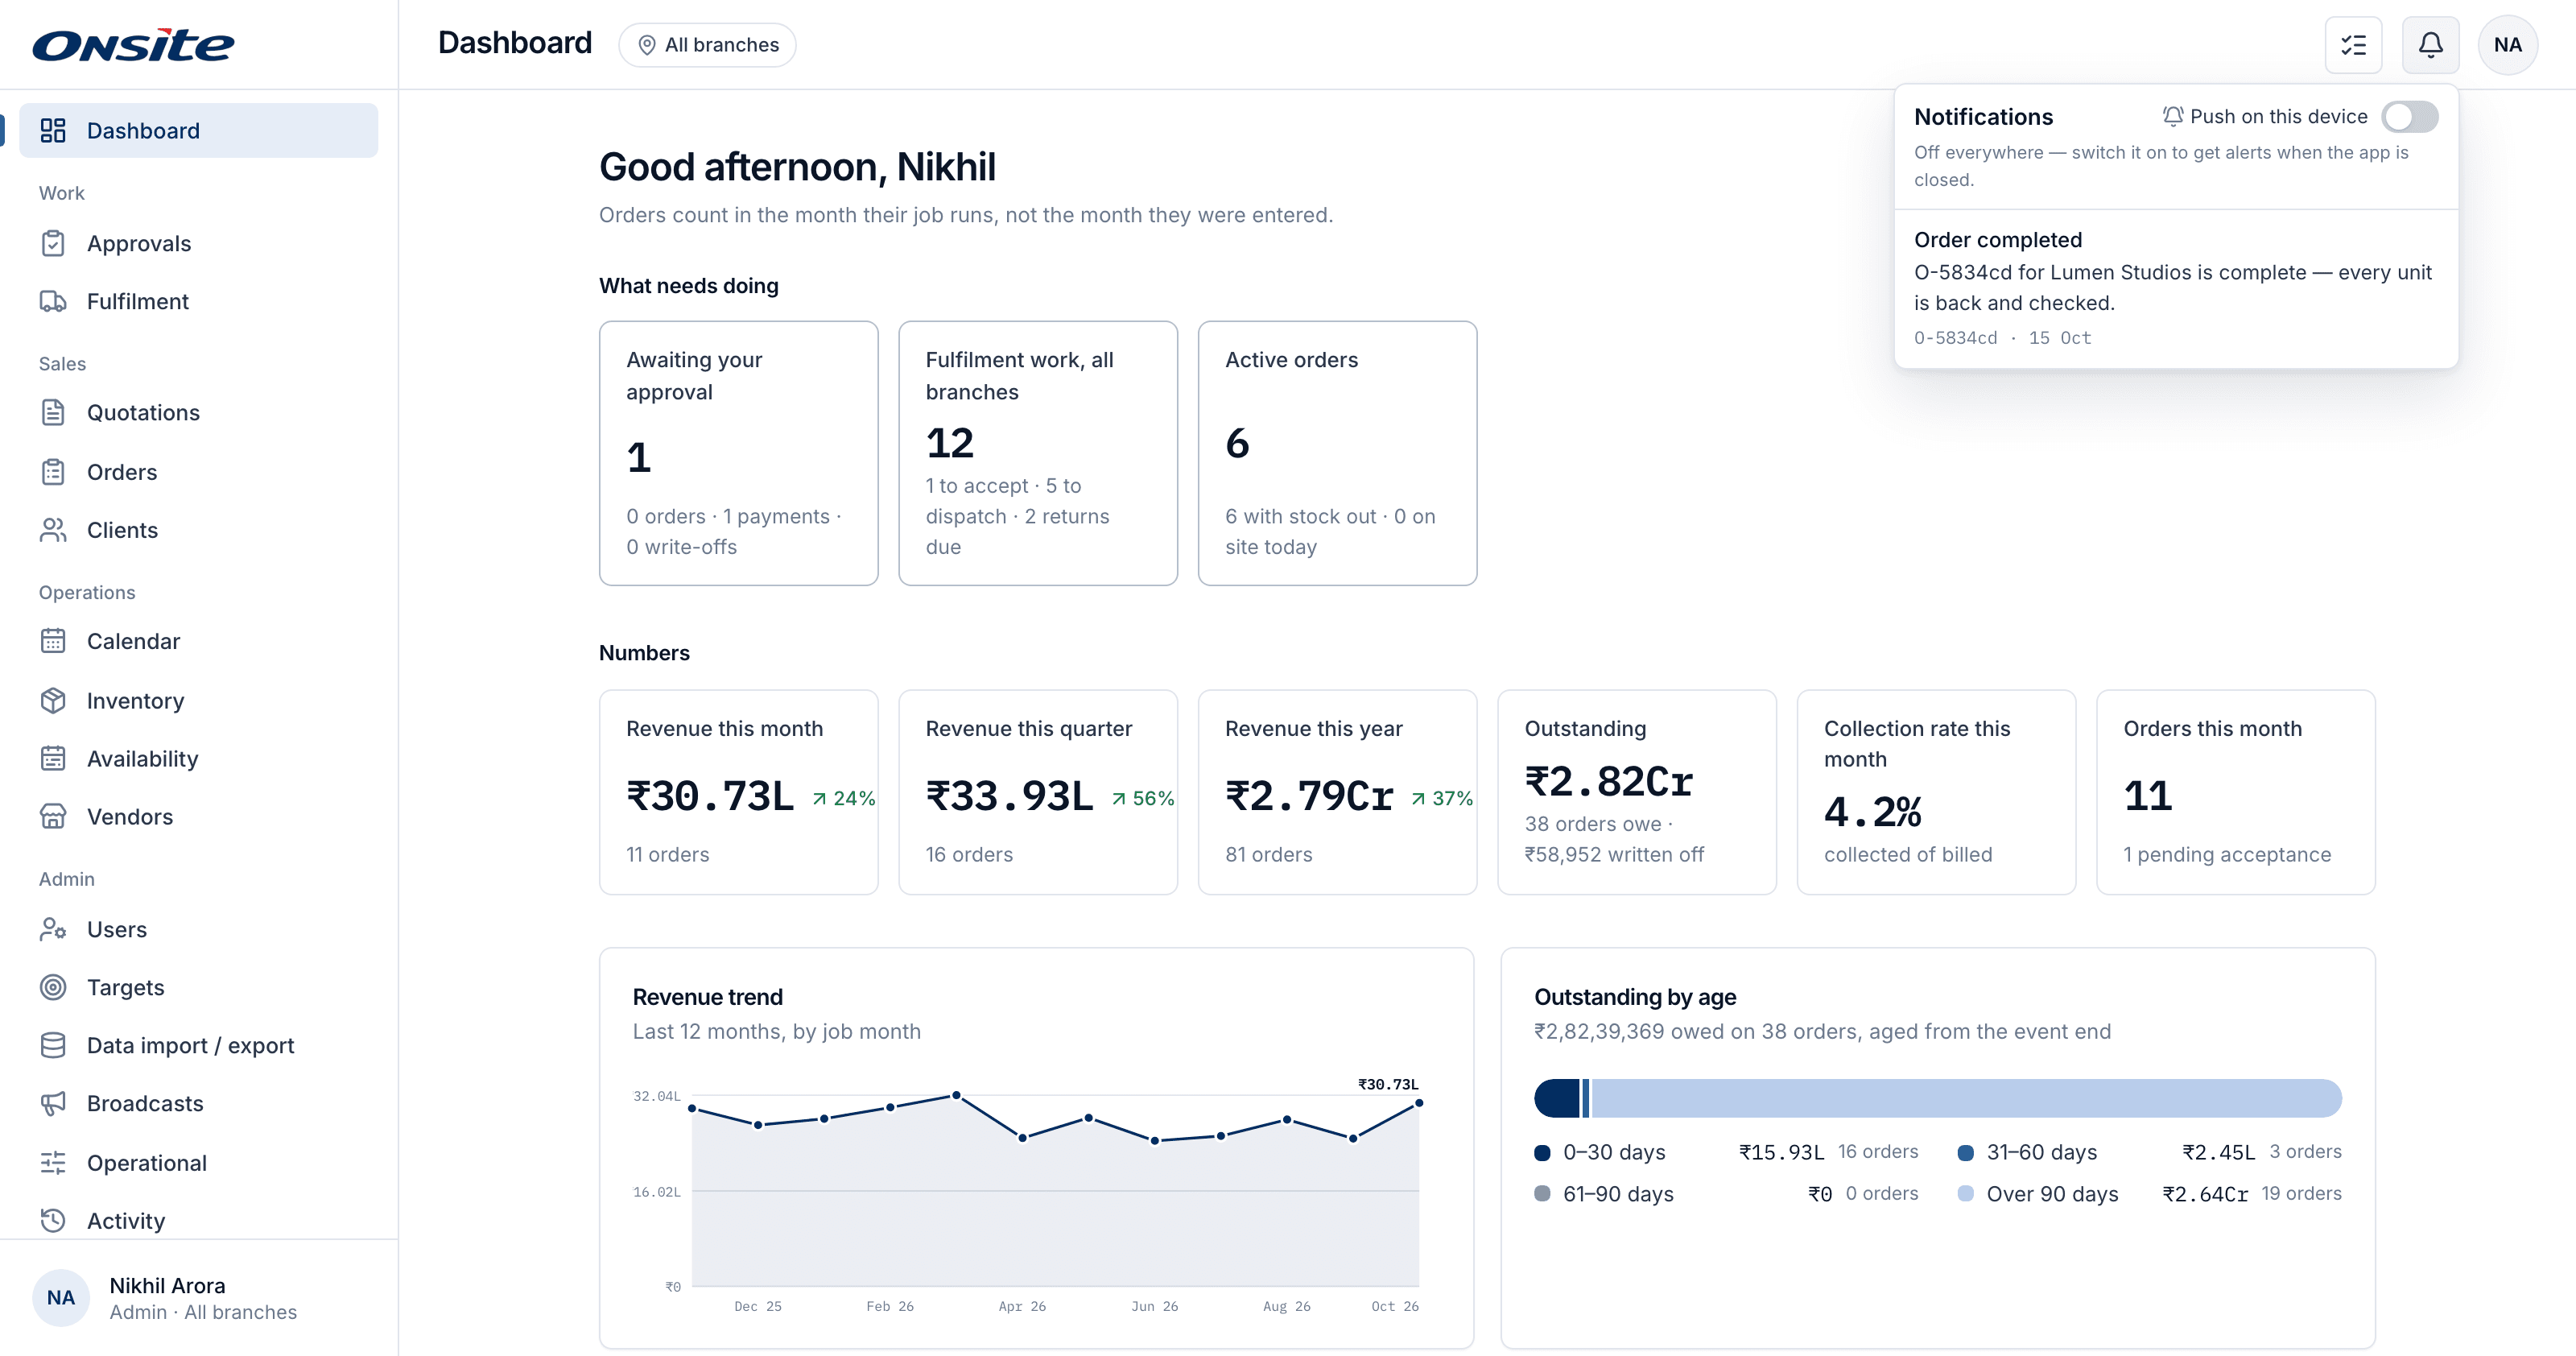Click the Operational sliders icon
Viewport: 2576px width, 1356px height.
coord(53,1162)
